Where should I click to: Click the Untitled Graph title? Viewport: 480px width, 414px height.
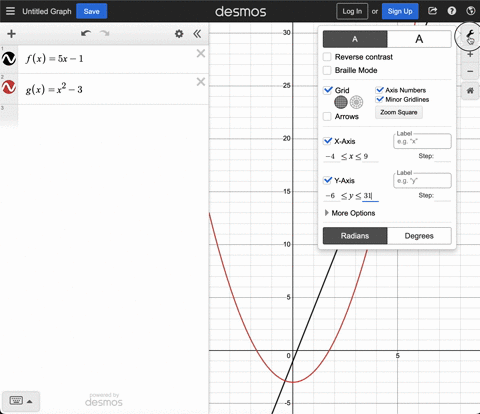coord(47,11)
